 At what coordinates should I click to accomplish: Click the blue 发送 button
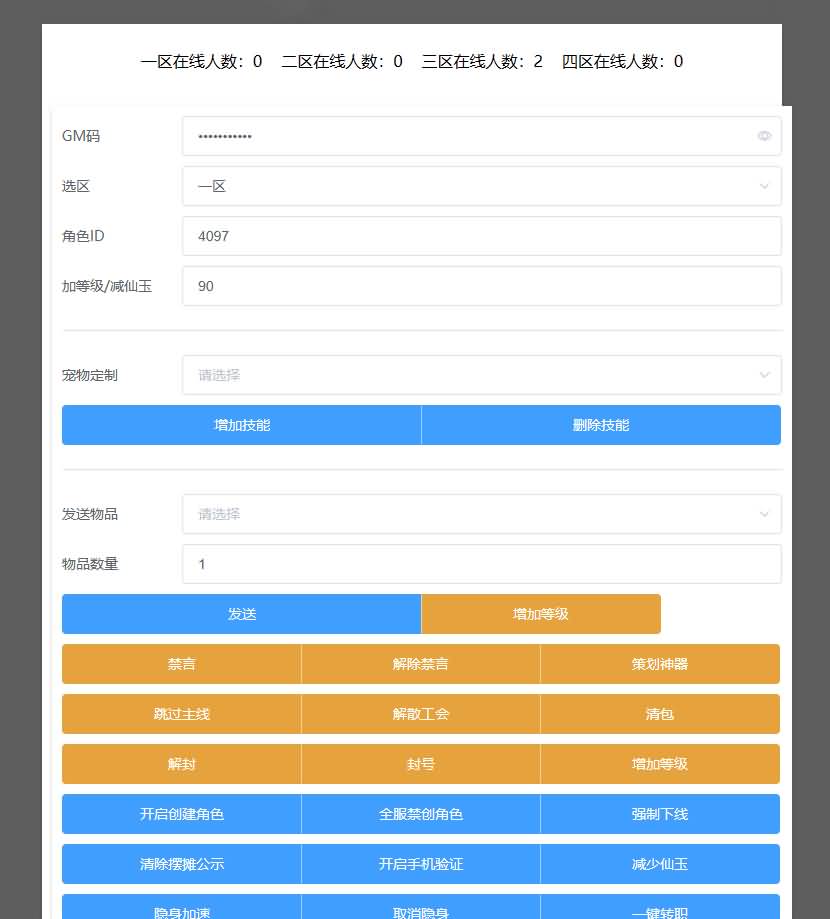click(241, 614)
